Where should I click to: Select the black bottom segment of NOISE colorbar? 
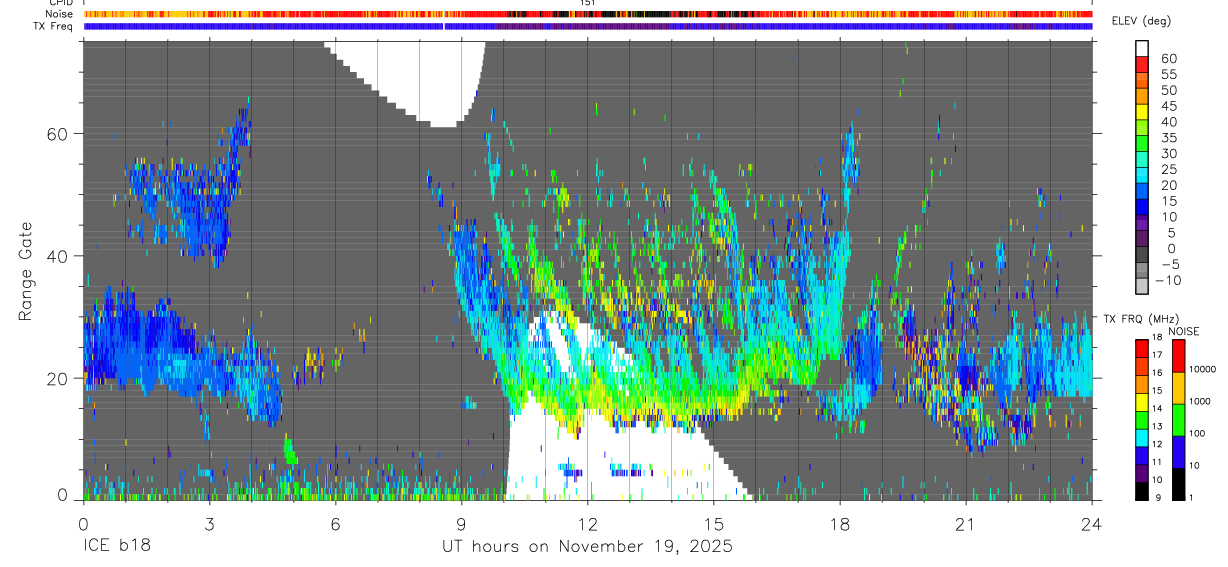1178,484
